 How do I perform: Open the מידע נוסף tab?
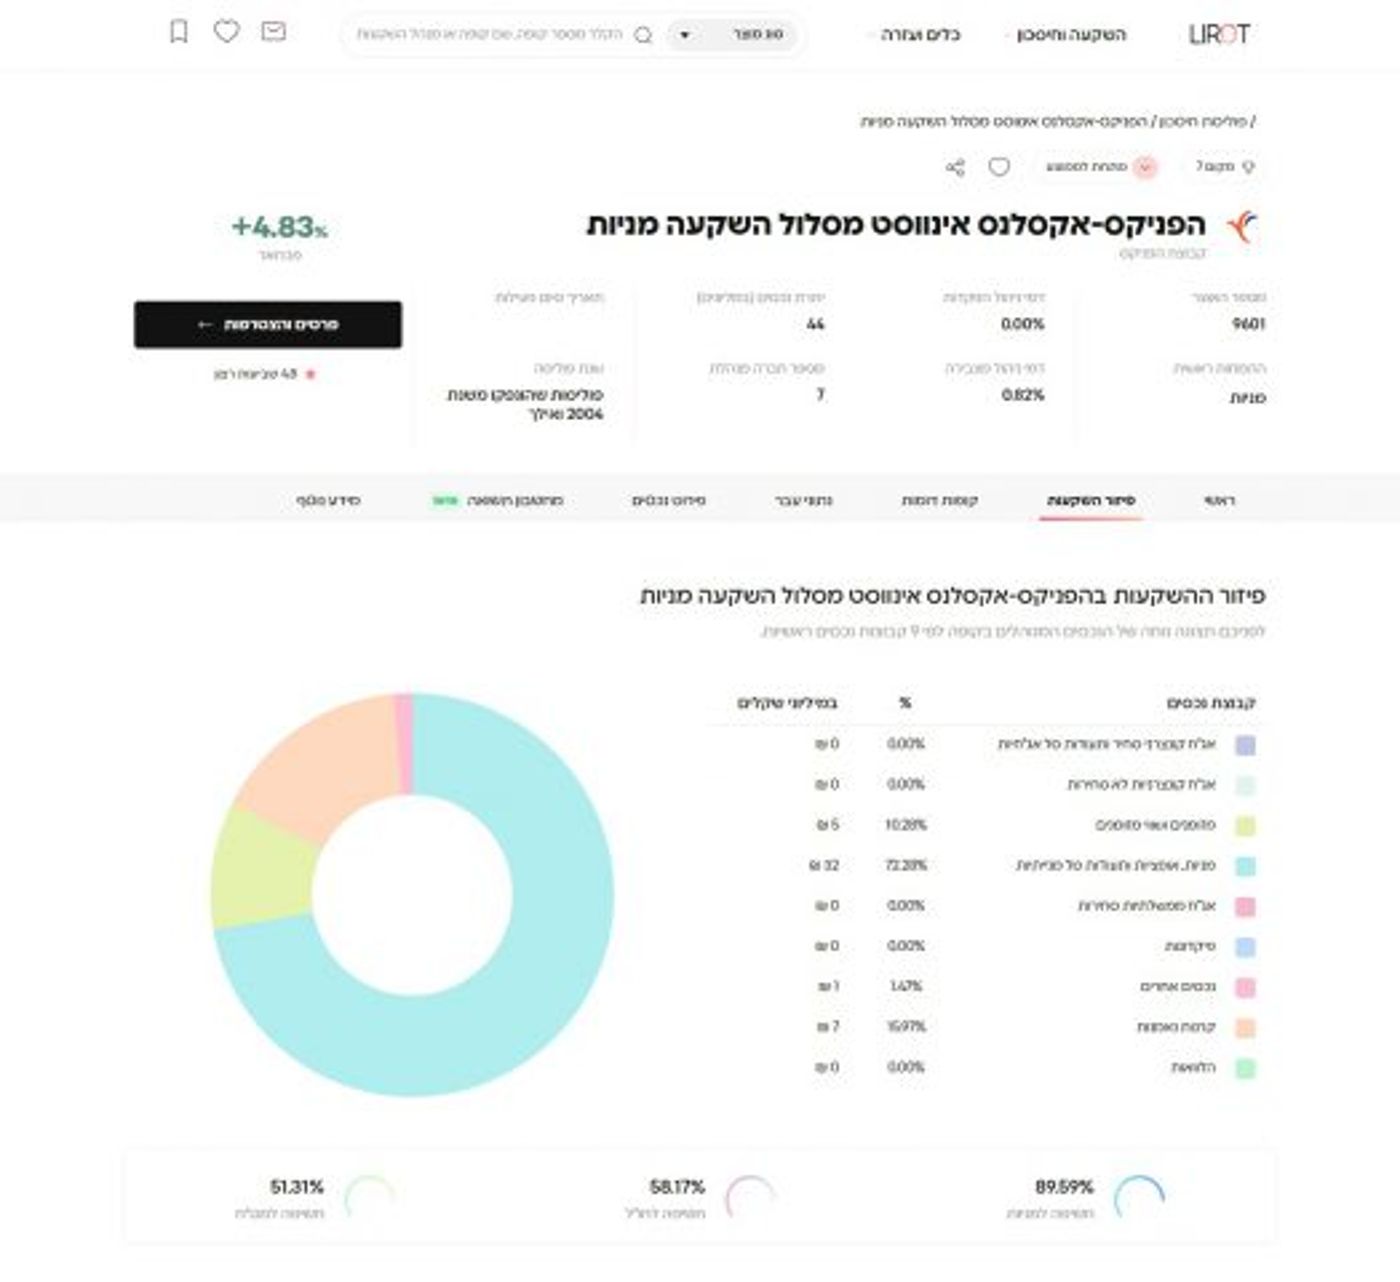tap(328, 500)
